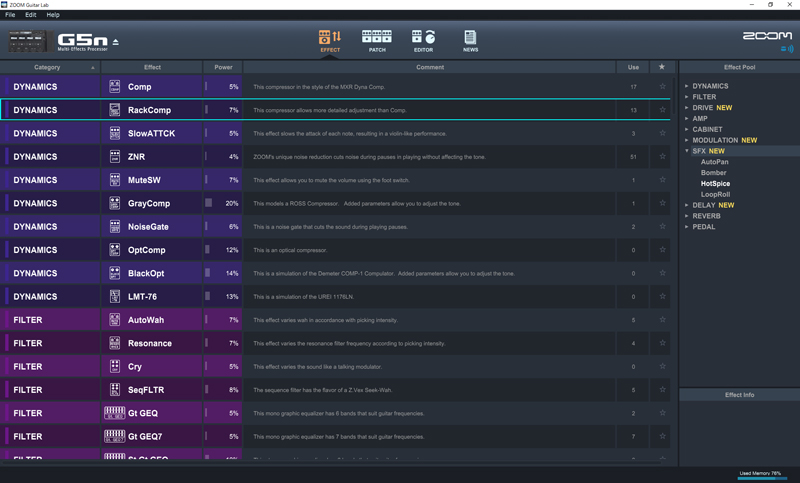The width and height of the screenshot is (800, 483).
Task: Click the eject arrow beside G5n
Action: pos(116,42)
